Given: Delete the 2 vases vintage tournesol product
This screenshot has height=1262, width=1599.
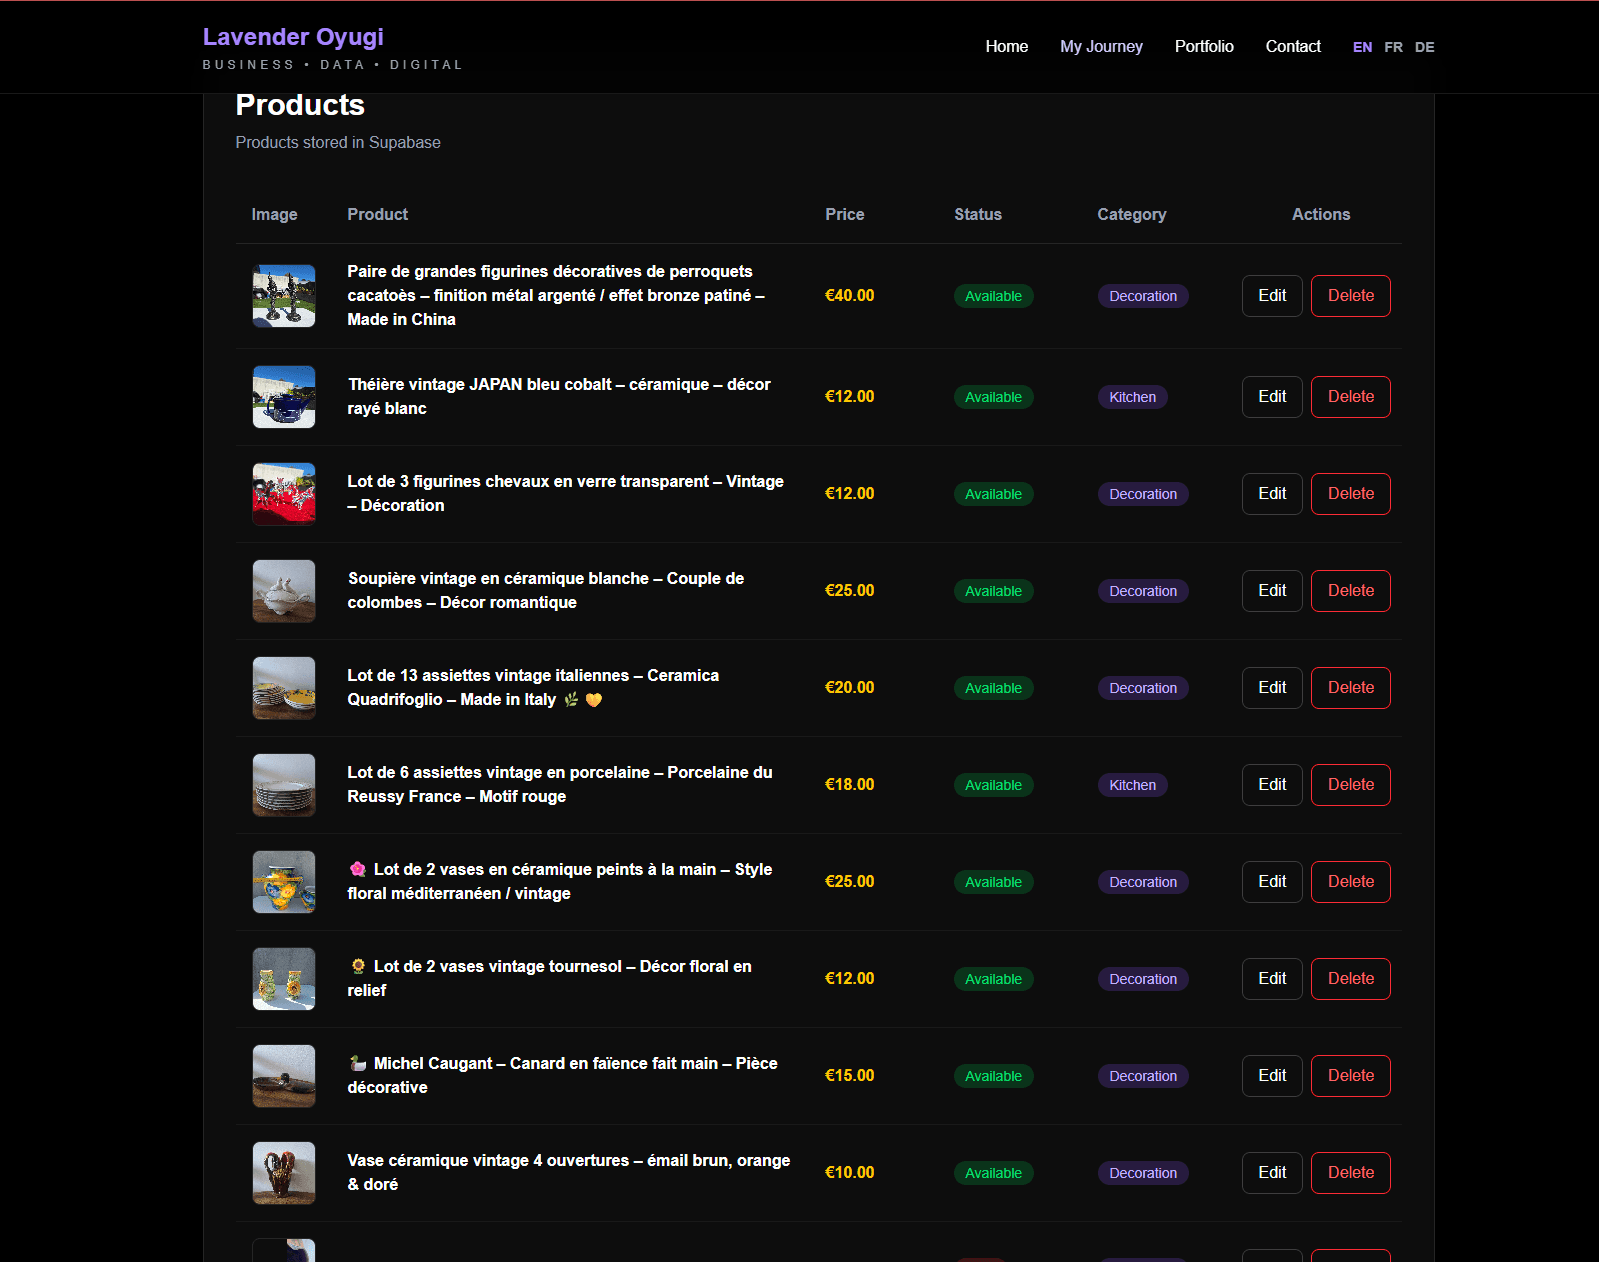Looking at the screenshot, I should point(1350,979).
